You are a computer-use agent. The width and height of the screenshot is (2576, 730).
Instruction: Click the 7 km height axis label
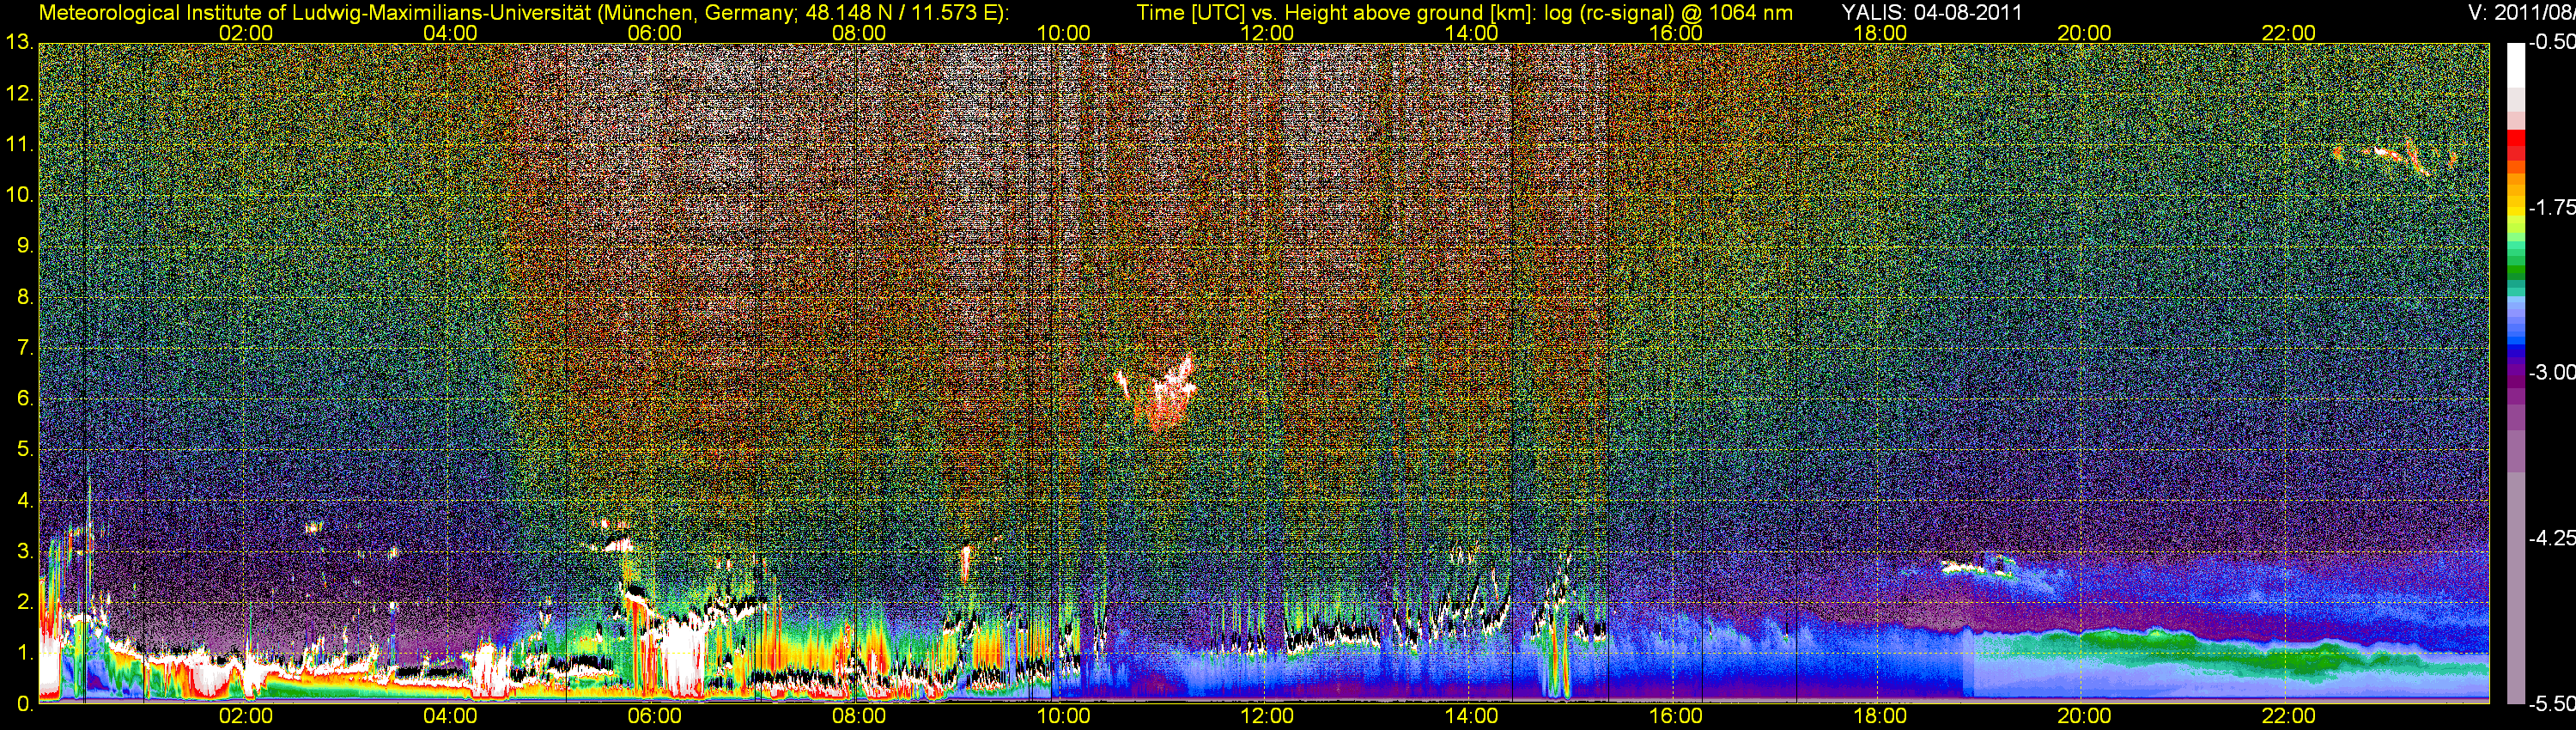coord(24,348)
